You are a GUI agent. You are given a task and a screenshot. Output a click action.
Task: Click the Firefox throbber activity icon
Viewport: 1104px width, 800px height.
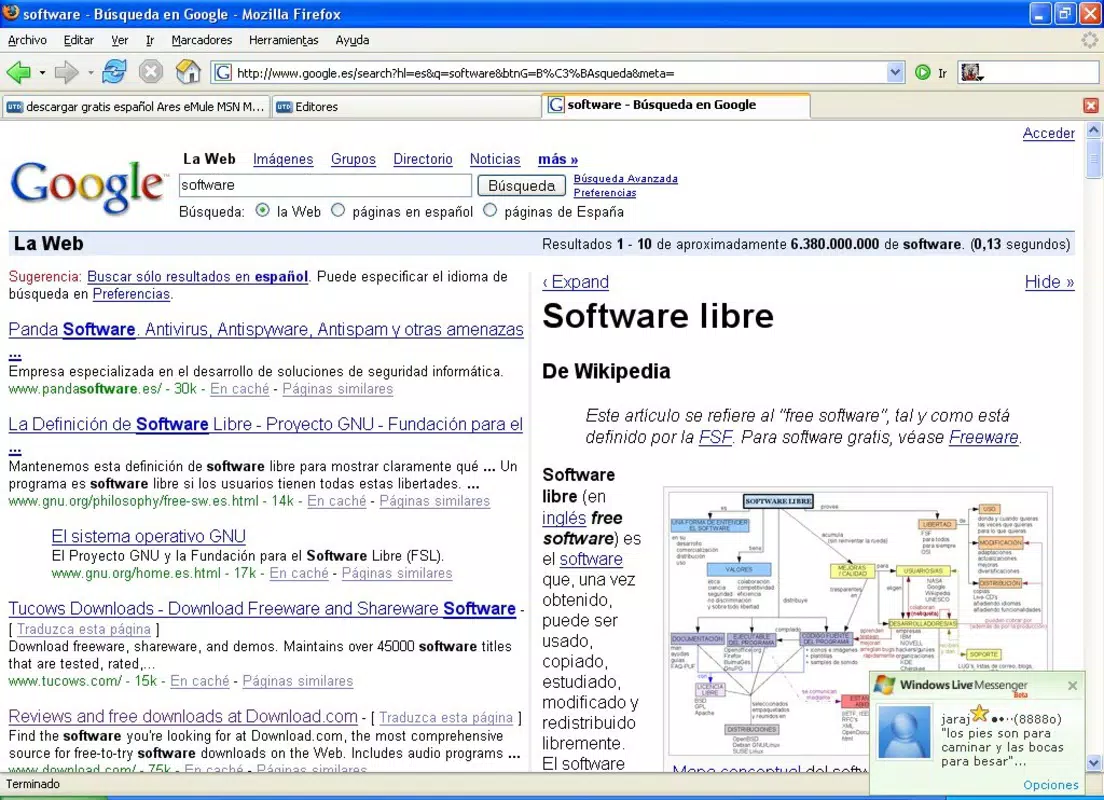pos(1089,40)
